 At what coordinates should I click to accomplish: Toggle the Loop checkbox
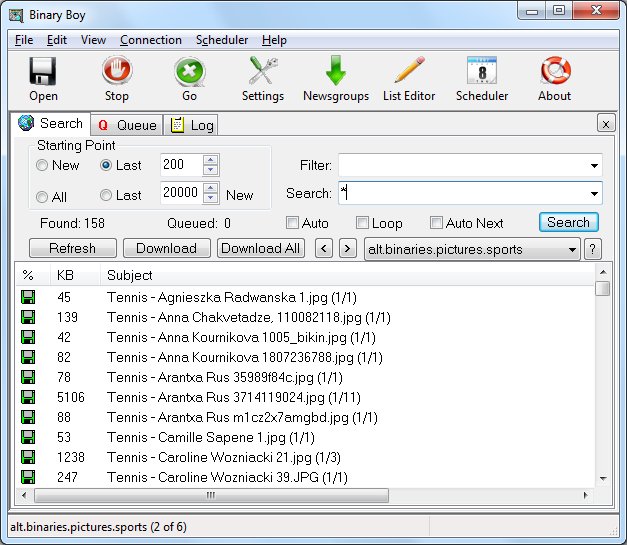pyautogui.click(x=363, y=223)
